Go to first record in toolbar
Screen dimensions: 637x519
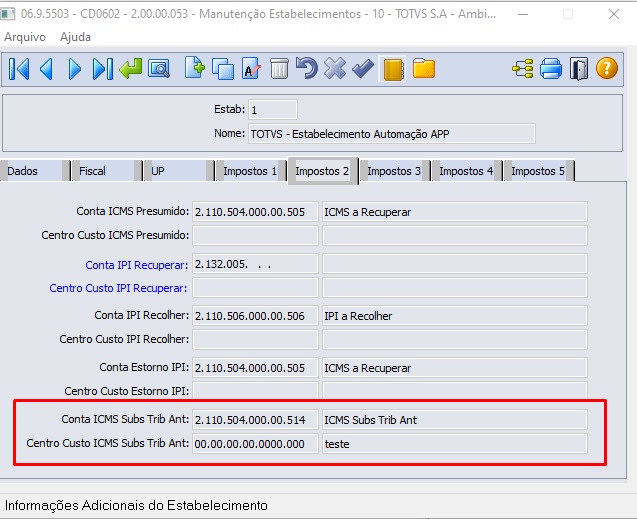(x=19, y=69)
